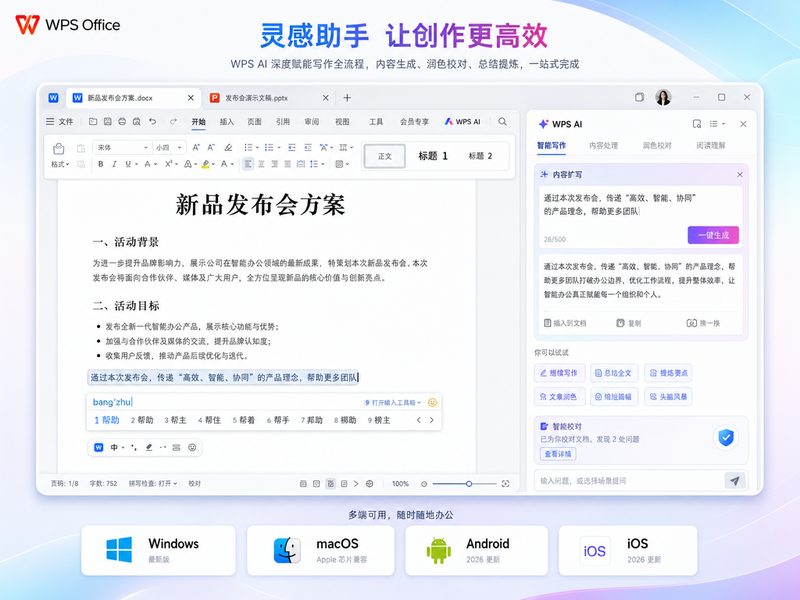Image resolution: width=800 pixels, height=600 pixels.
Task: Expand the highlight color dropdown arrow
Action: click(213, 164)
